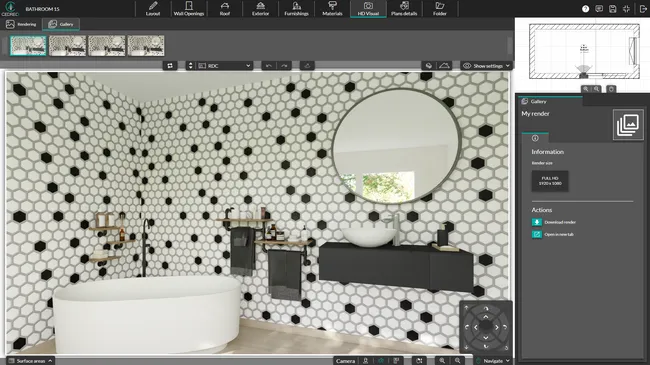The image size is (650, 365).
Task: Lower camera with down arrow on navigation pad corner
Action: point(466,348)
